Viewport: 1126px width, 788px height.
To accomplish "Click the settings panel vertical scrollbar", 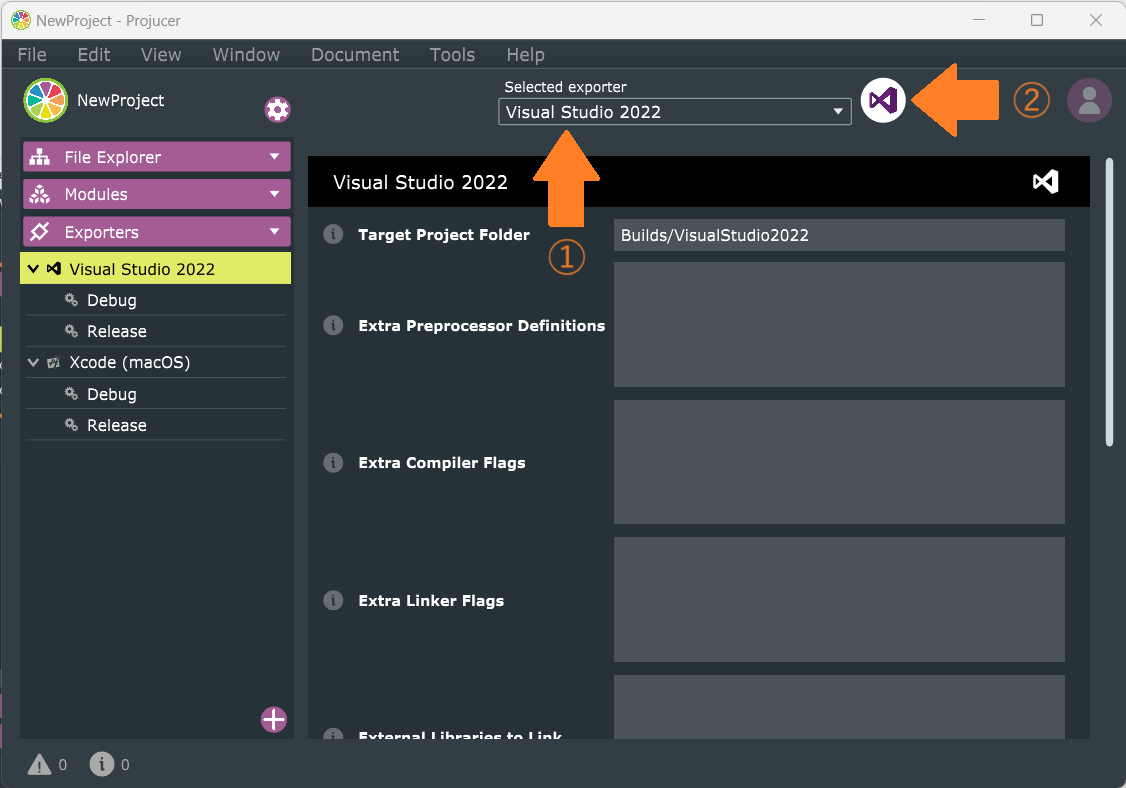I will tap(1109, 302).
